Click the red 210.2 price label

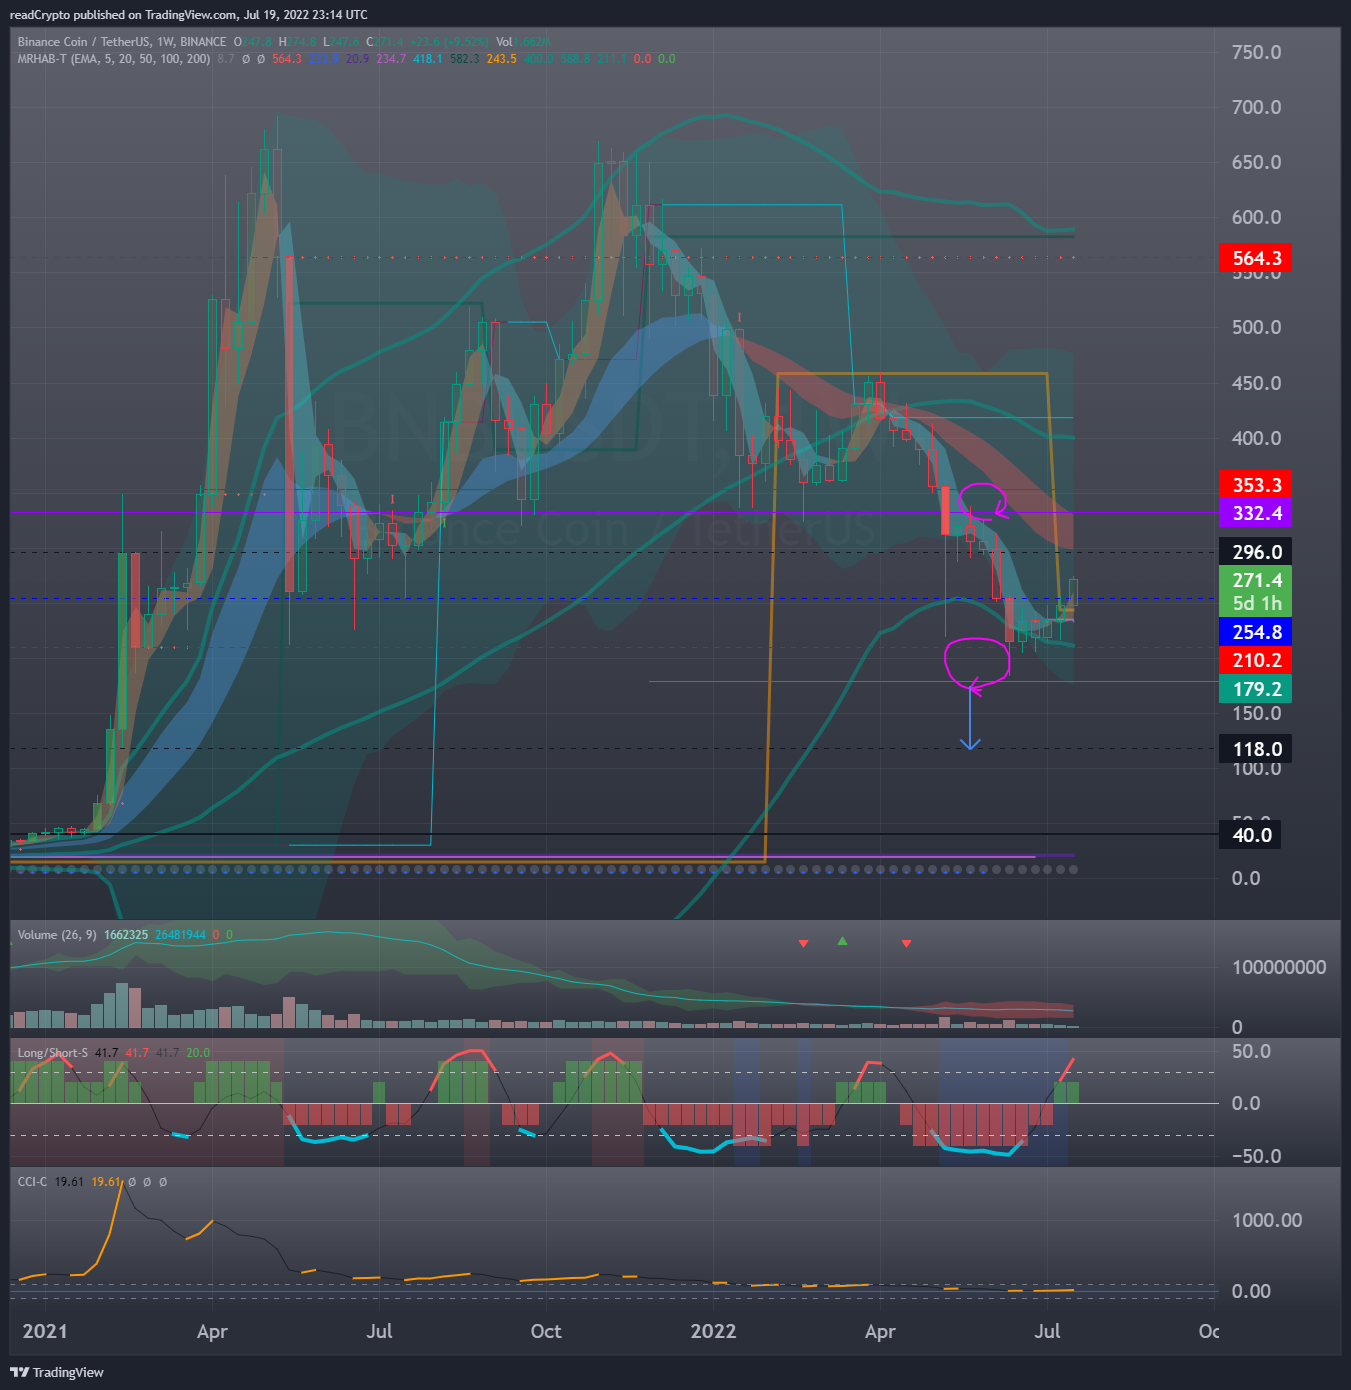pos(1256,660)
